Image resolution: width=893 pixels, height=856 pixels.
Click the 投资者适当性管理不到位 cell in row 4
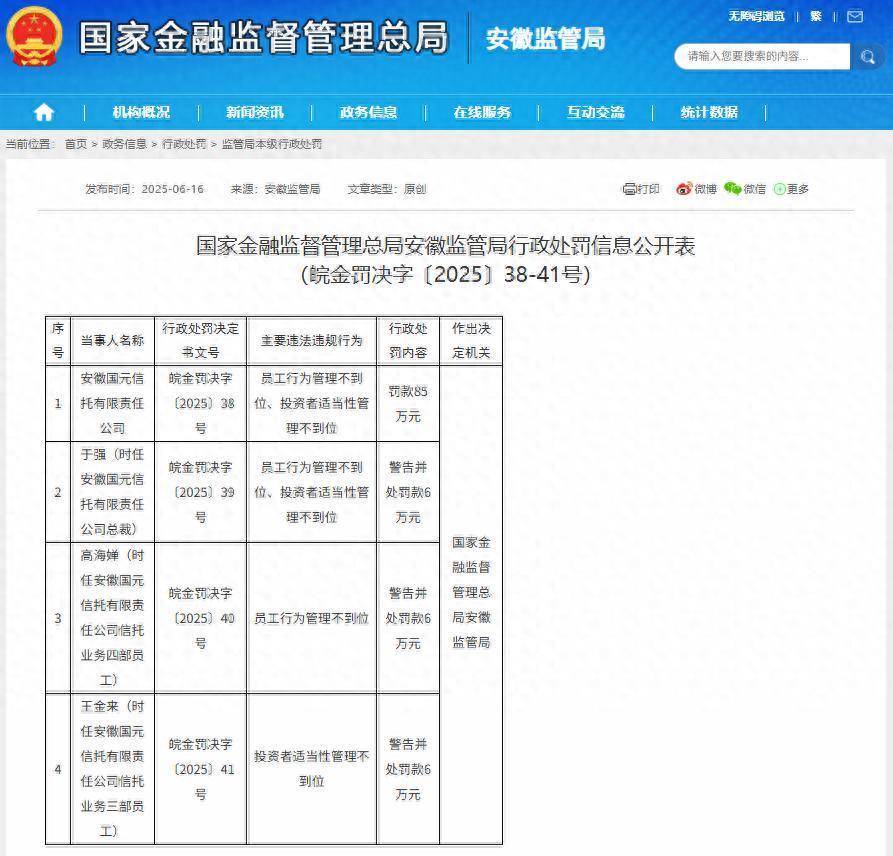tap(312, 769)
